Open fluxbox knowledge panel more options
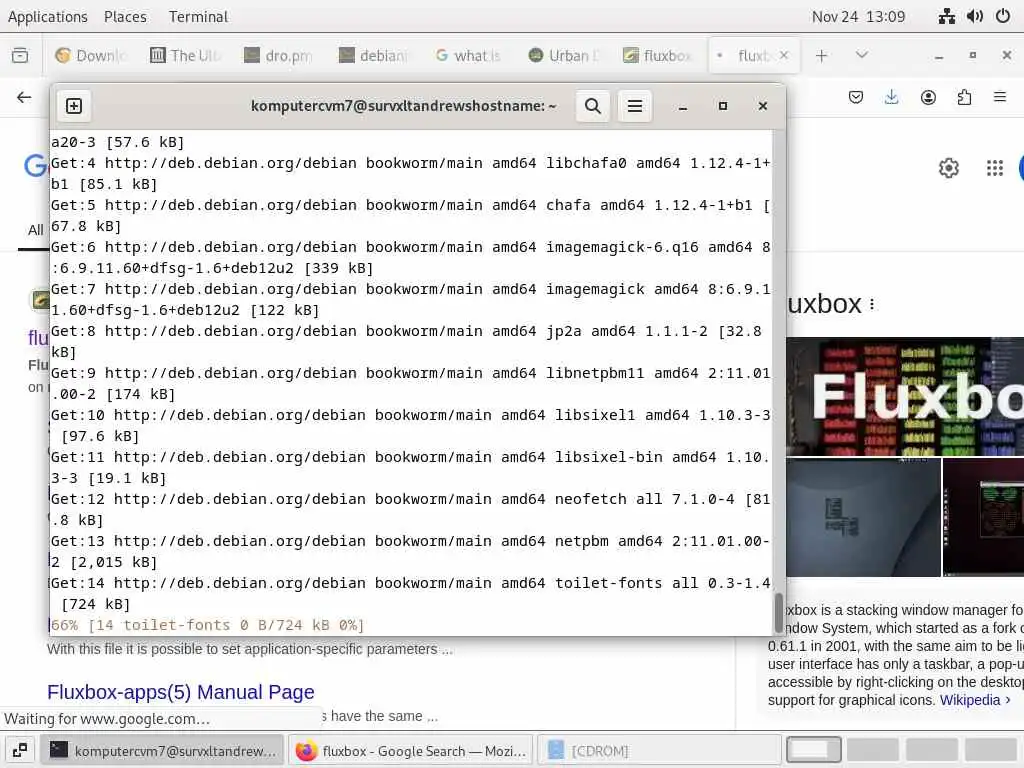Viewport: 1024px width, 768px height. tap(872, 304)
